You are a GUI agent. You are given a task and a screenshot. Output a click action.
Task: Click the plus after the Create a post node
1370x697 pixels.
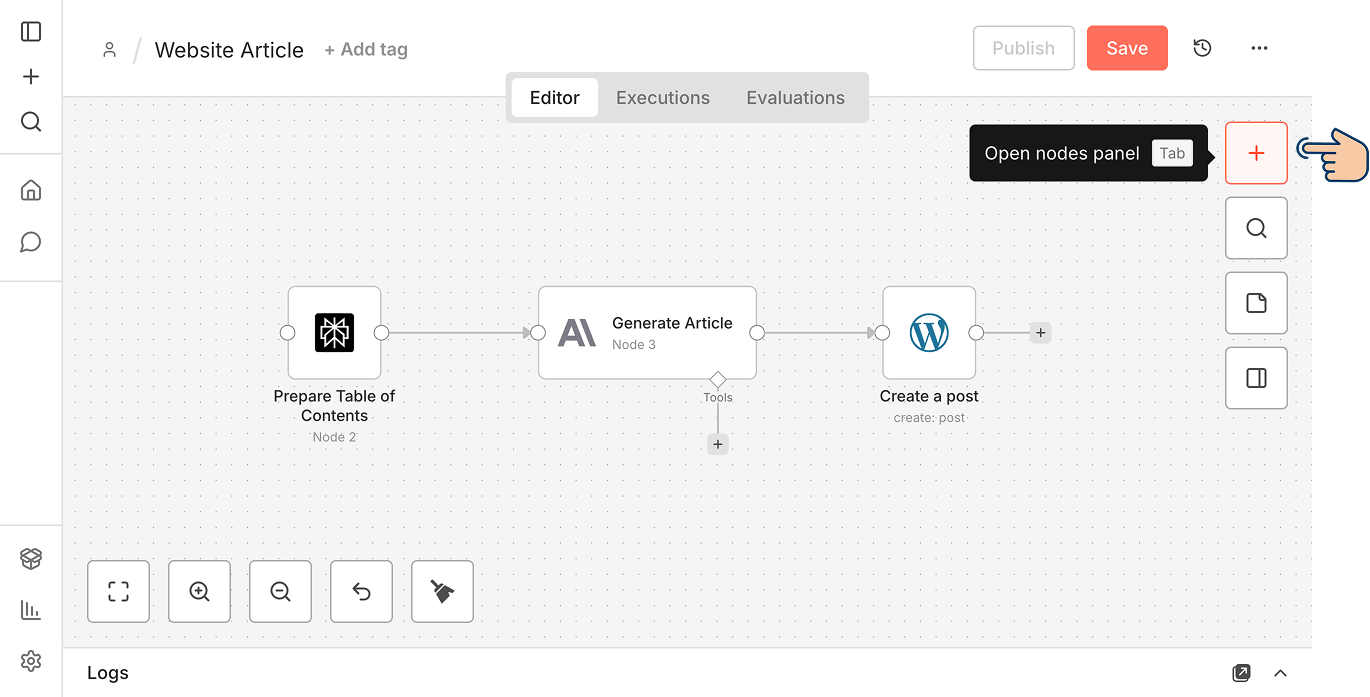[x=1040, y=332]
